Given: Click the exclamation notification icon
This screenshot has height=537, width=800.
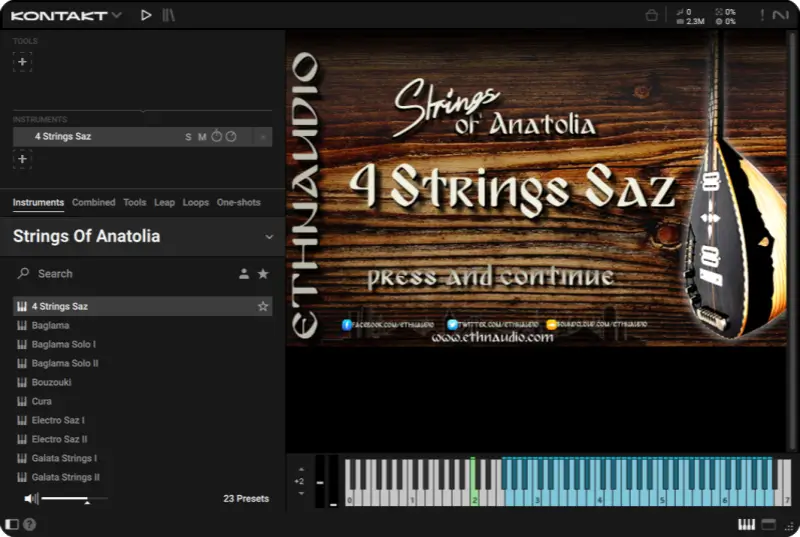Looking at the screenshot, I should 762,15.
